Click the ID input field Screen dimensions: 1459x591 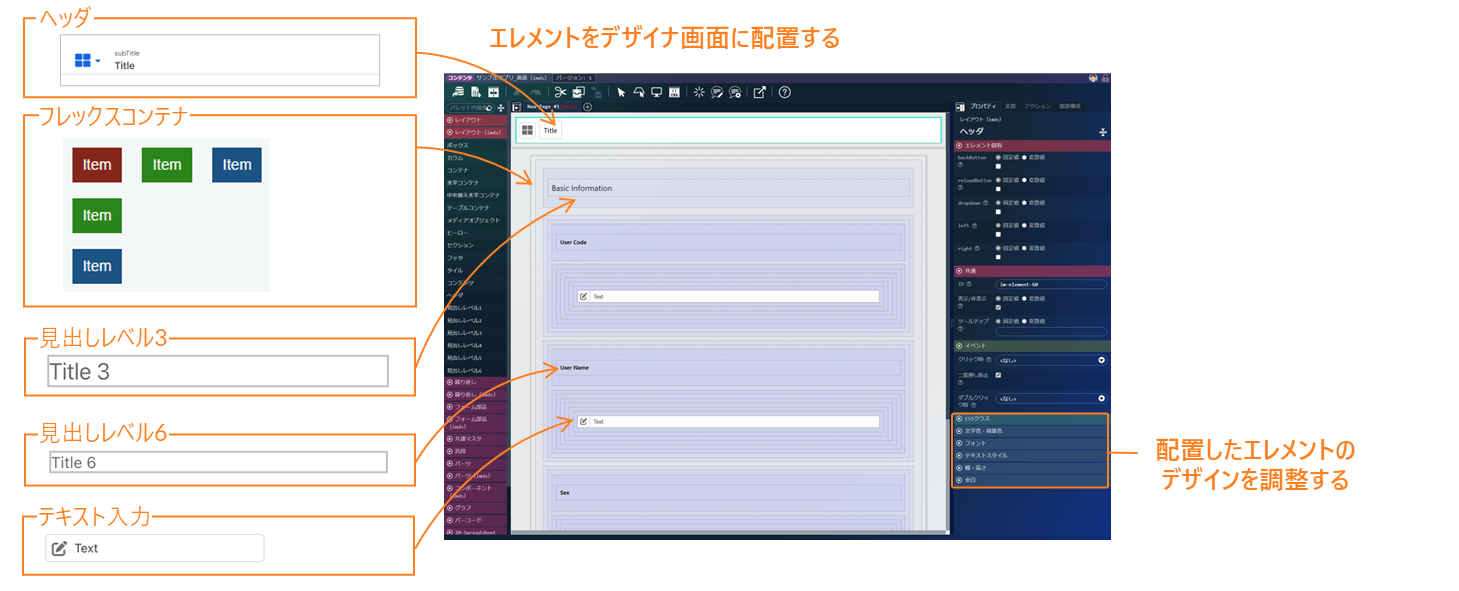1050,284
